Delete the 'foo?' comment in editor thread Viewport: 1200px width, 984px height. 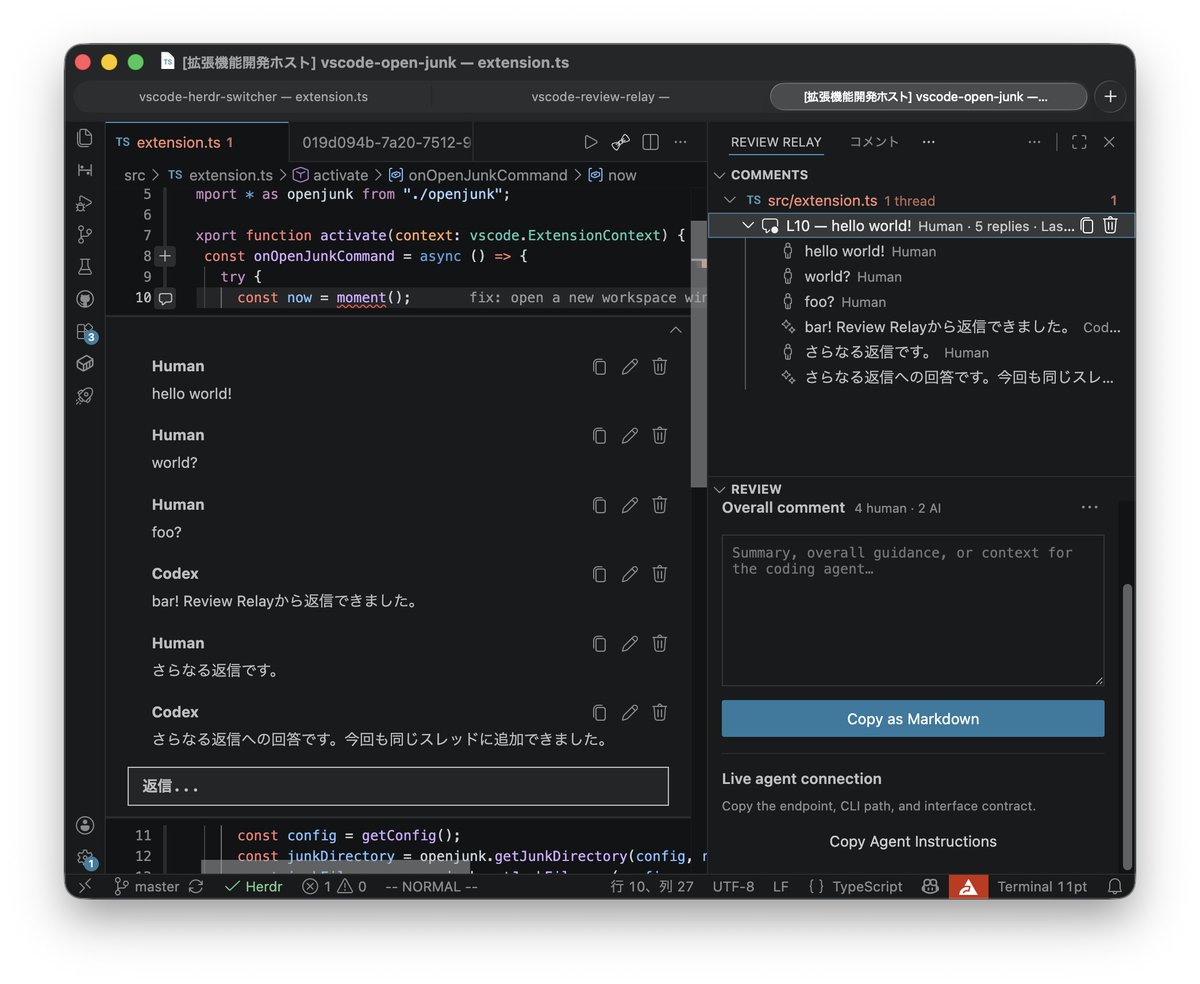(x=660, y=505)
